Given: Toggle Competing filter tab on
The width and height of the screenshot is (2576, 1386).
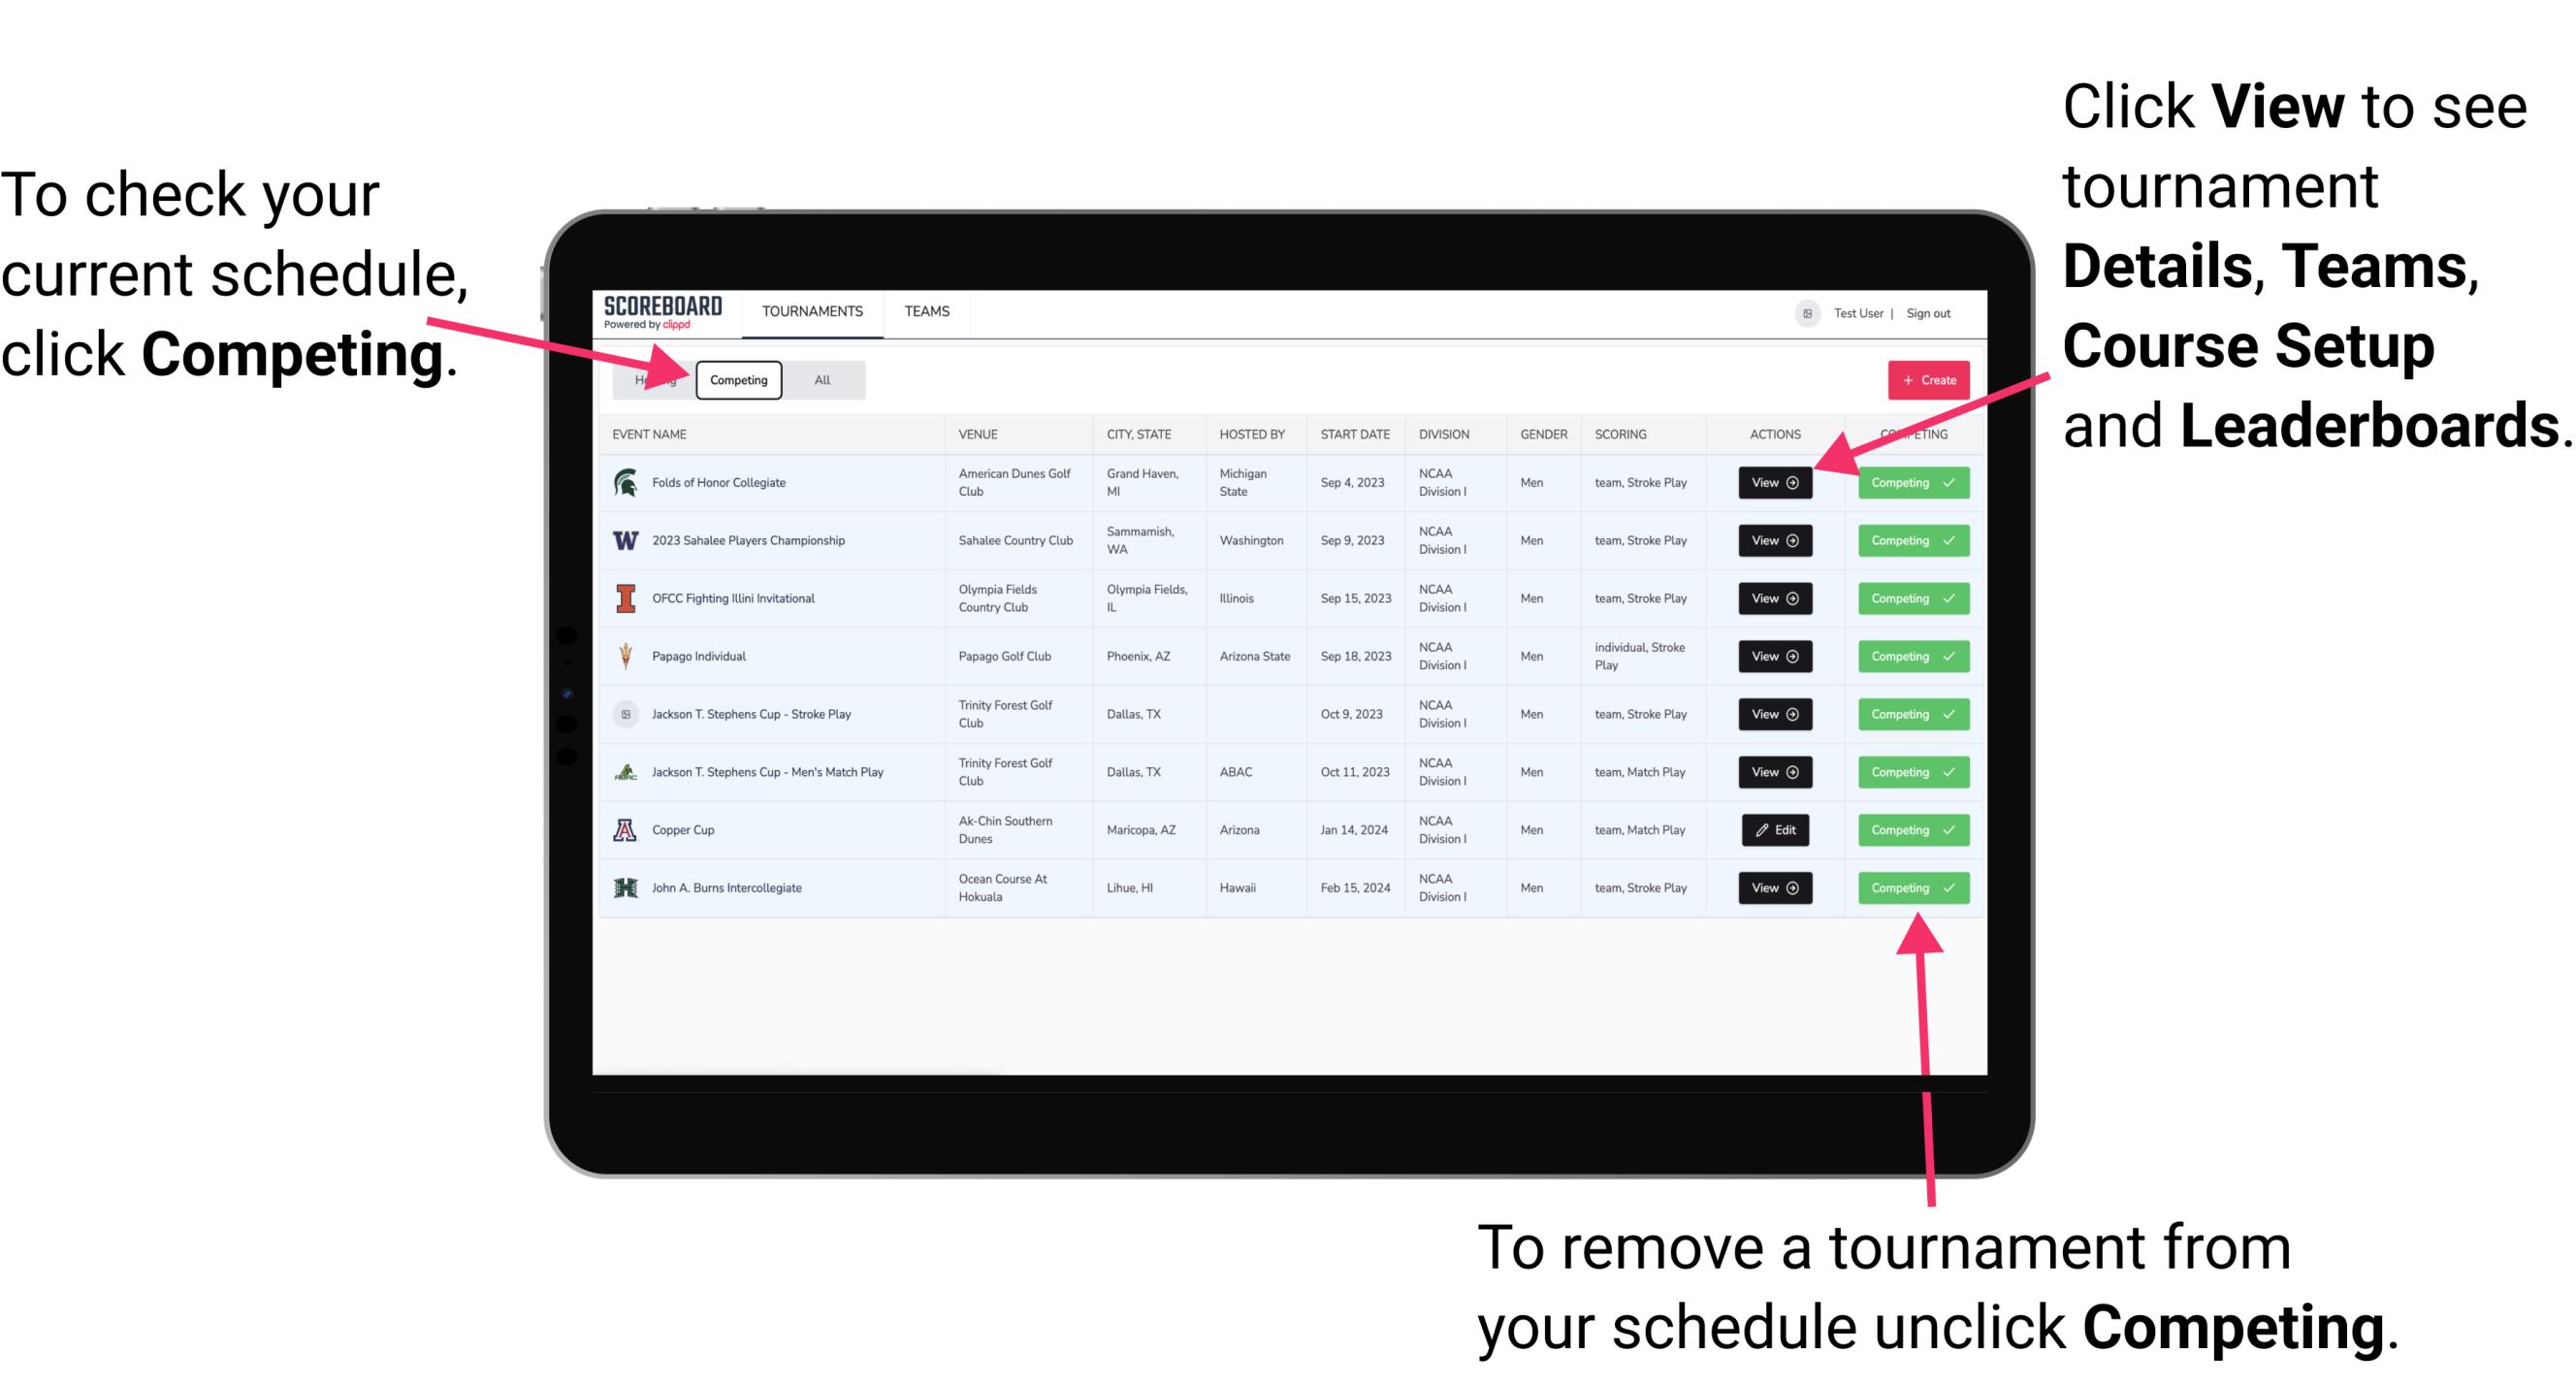Looking at the screenshot, I should click(x=737, y=379).
